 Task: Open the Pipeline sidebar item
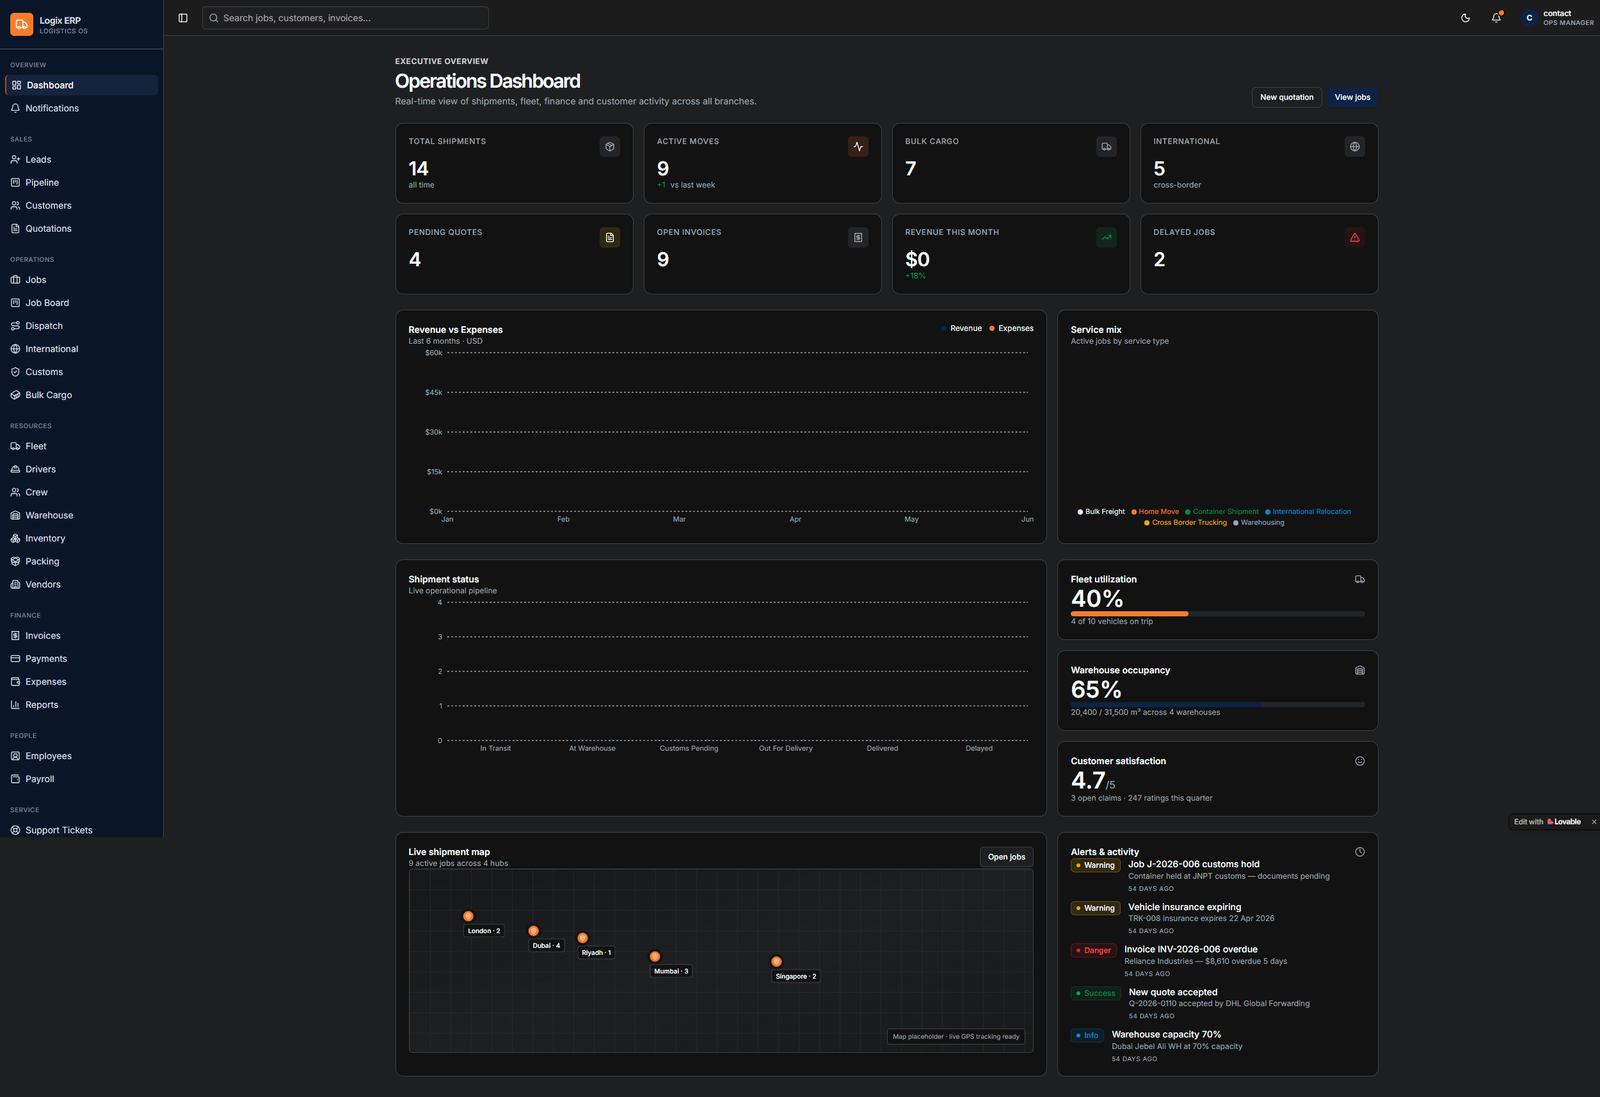click(82, 183)
